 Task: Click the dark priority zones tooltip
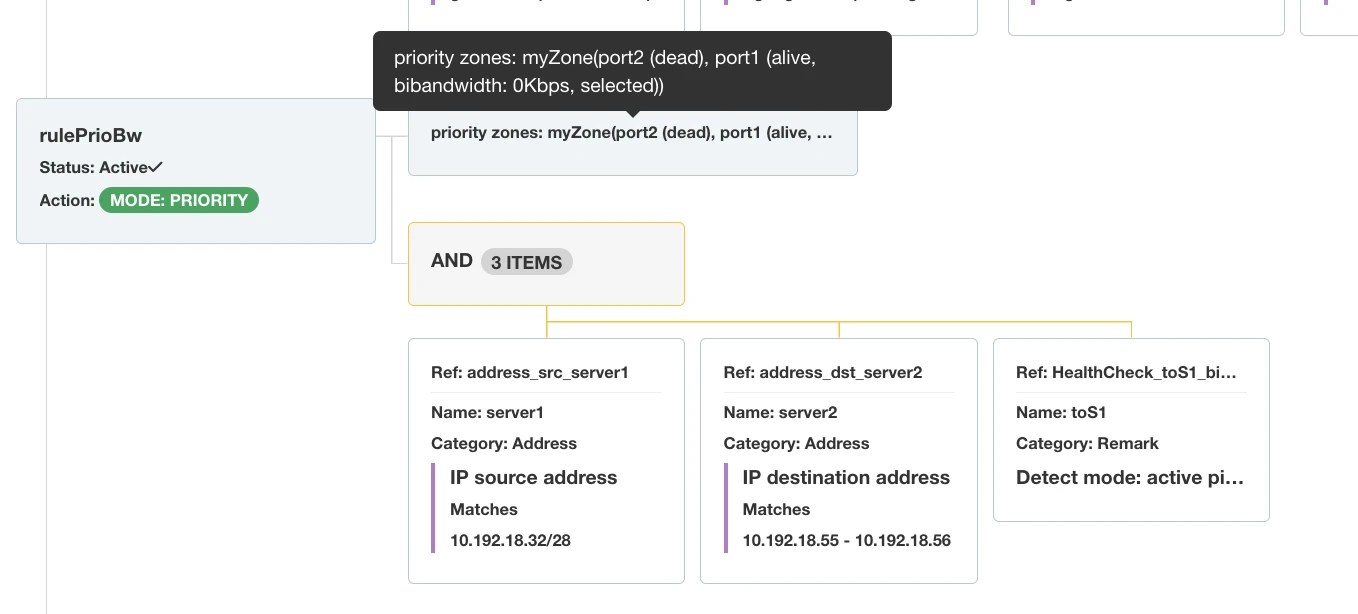click(x=631, y=72)
